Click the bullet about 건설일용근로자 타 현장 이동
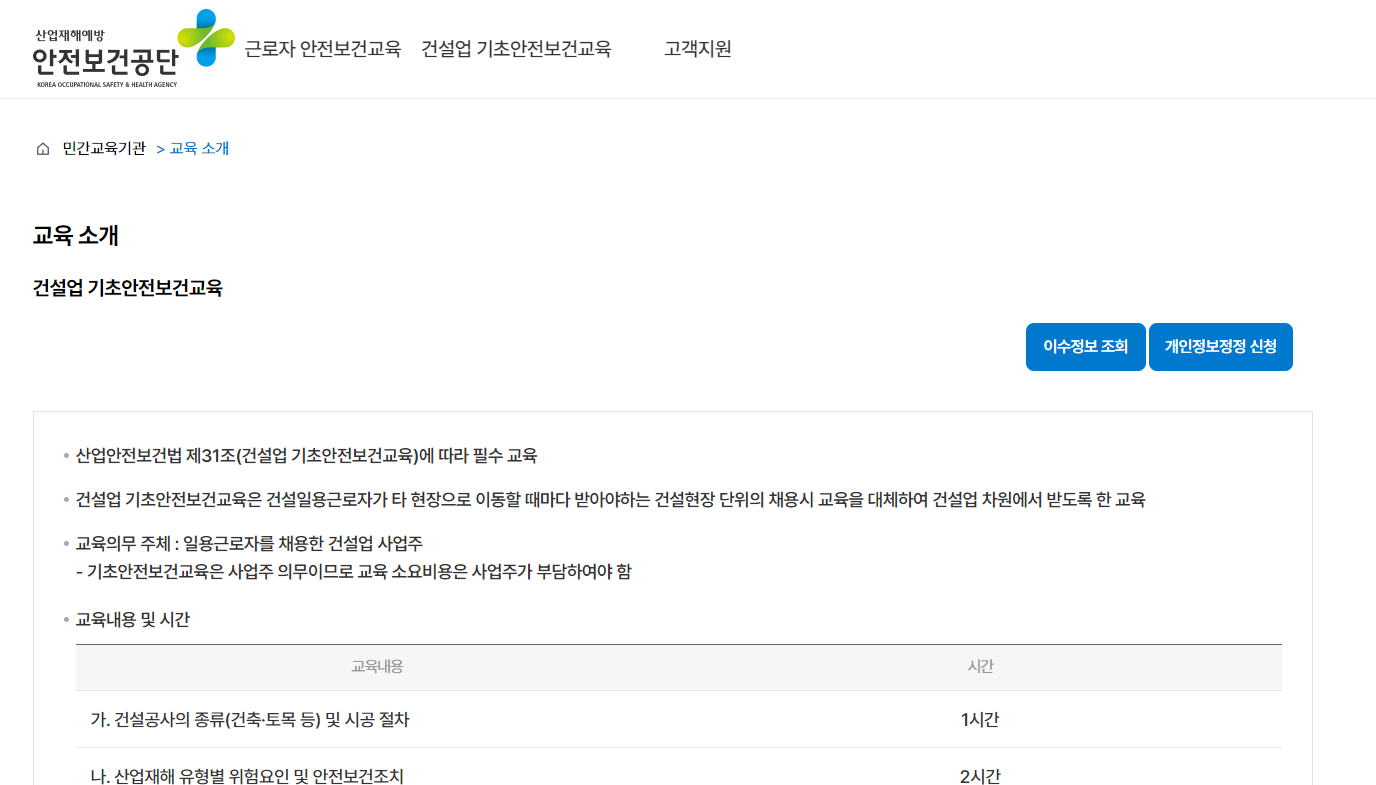Viewport: 1376px width, 785px height. coord(610,500)
